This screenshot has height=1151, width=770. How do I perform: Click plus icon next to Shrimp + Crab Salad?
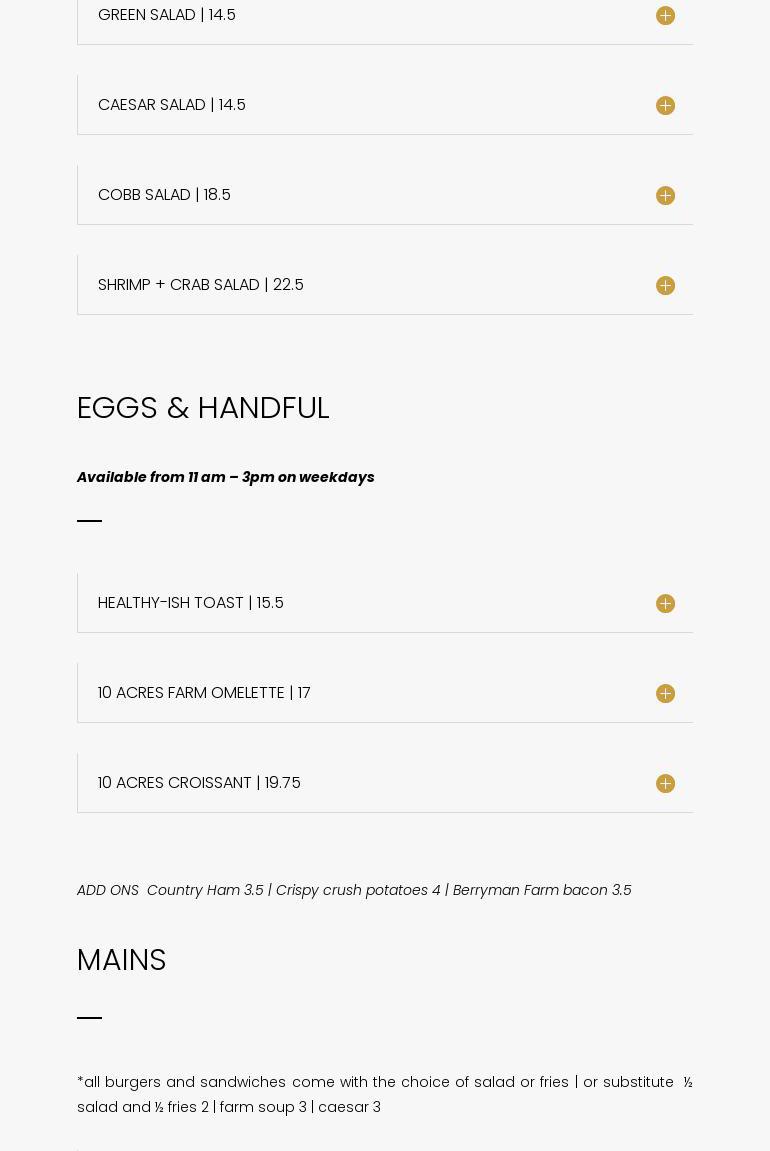click(665, 286)
